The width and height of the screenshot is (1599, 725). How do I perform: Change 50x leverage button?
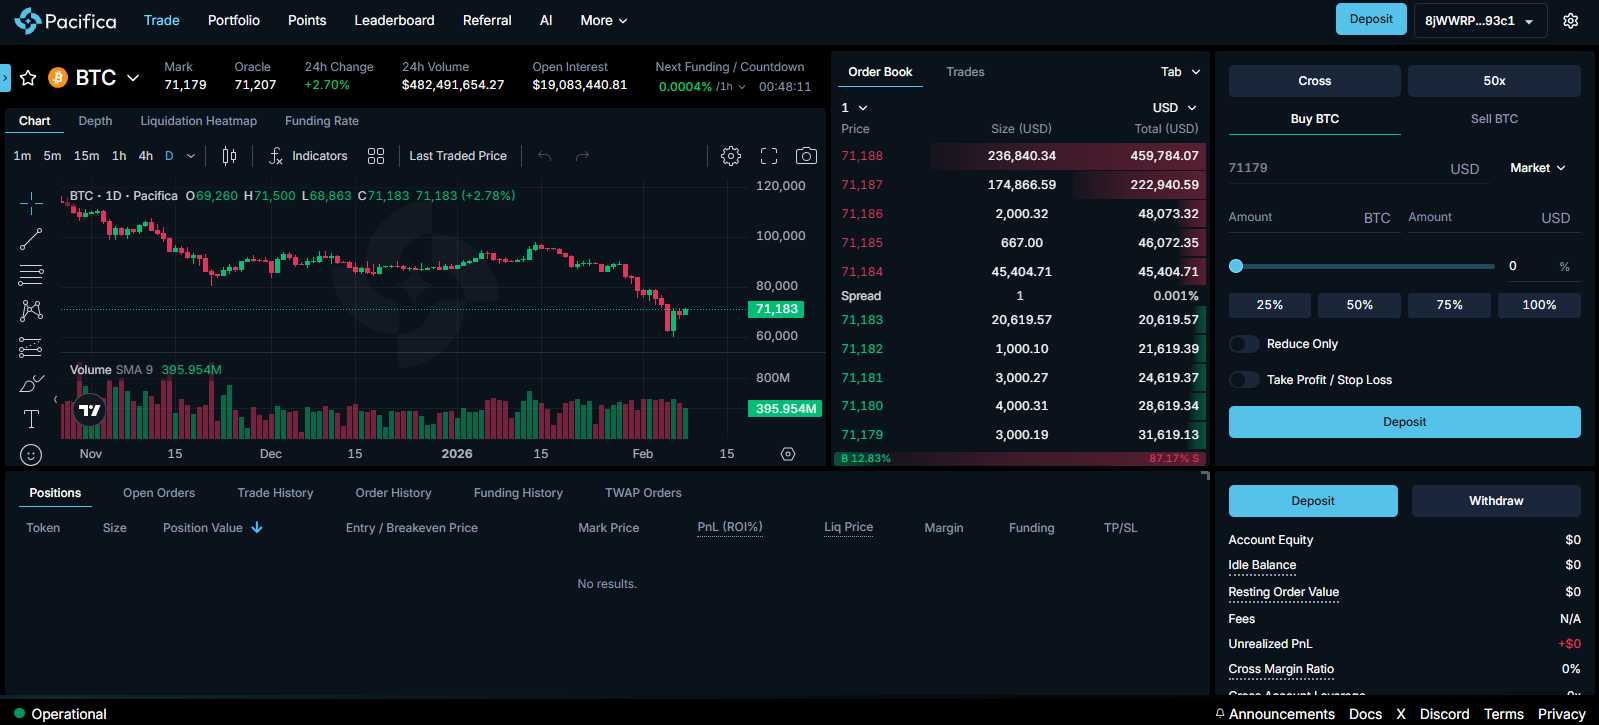[1494, 81]
